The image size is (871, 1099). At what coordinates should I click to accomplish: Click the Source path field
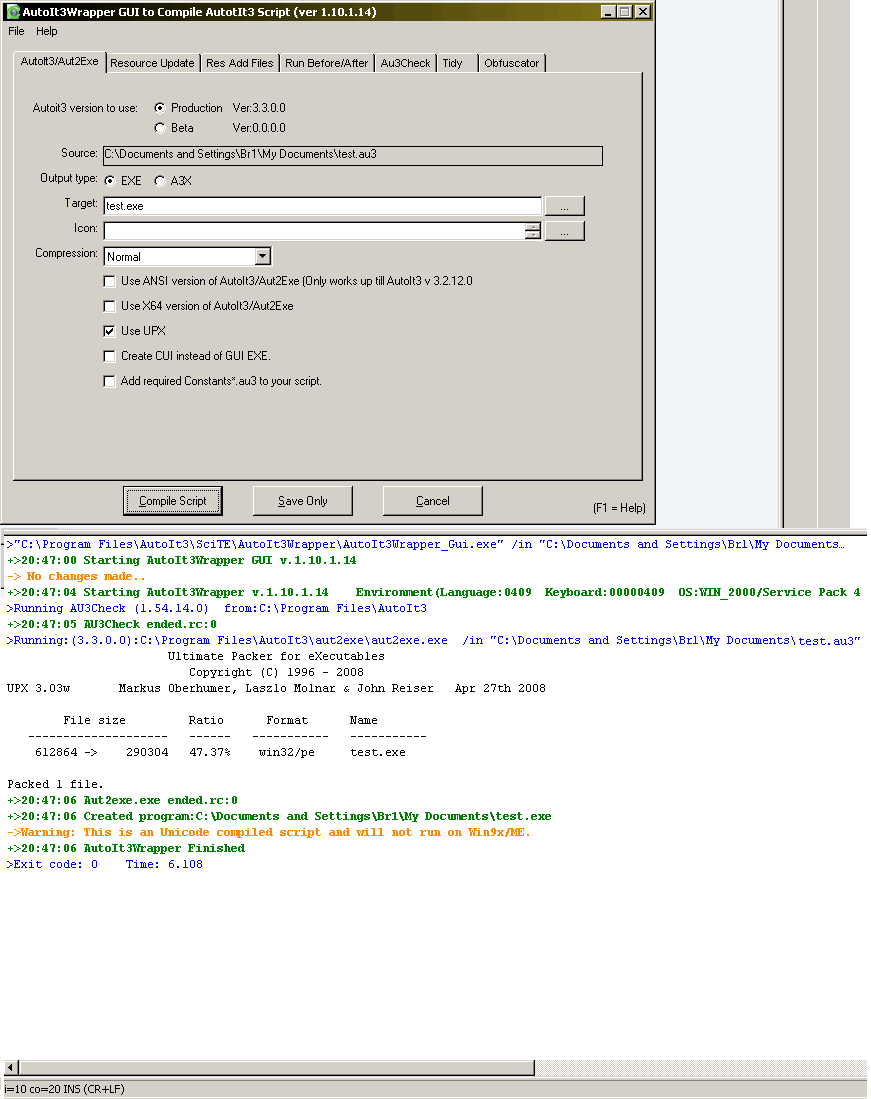pos(352,155)
